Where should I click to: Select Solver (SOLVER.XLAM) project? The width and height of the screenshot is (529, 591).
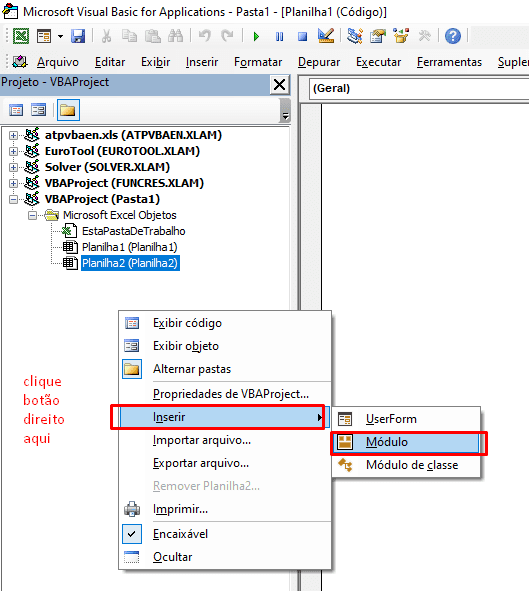click(107, 167)
